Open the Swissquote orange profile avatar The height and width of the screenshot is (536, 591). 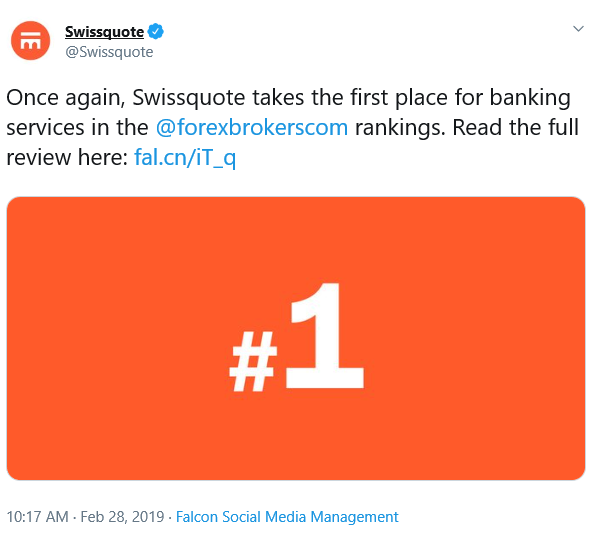pyautogui.click(x=31, y=40)
